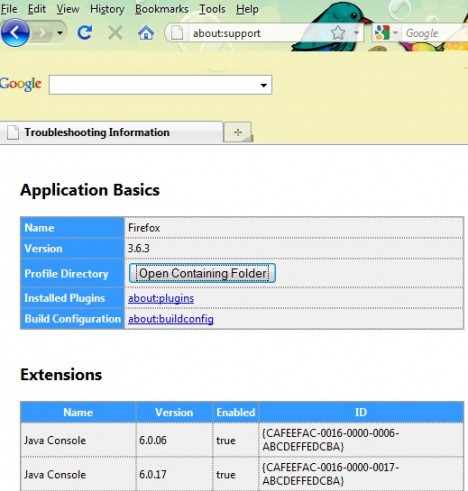
Task: Open the View menu
Action: (68, 9)
